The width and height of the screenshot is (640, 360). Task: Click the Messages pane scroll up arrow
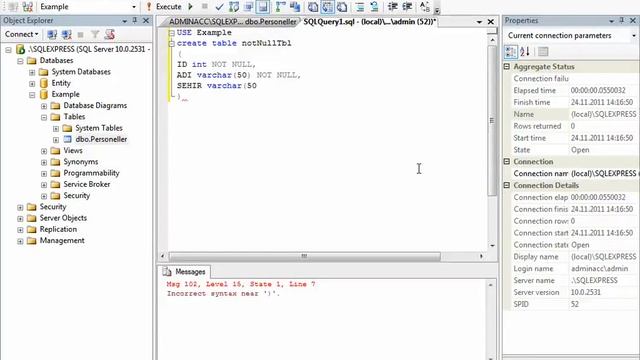point(491,285)
